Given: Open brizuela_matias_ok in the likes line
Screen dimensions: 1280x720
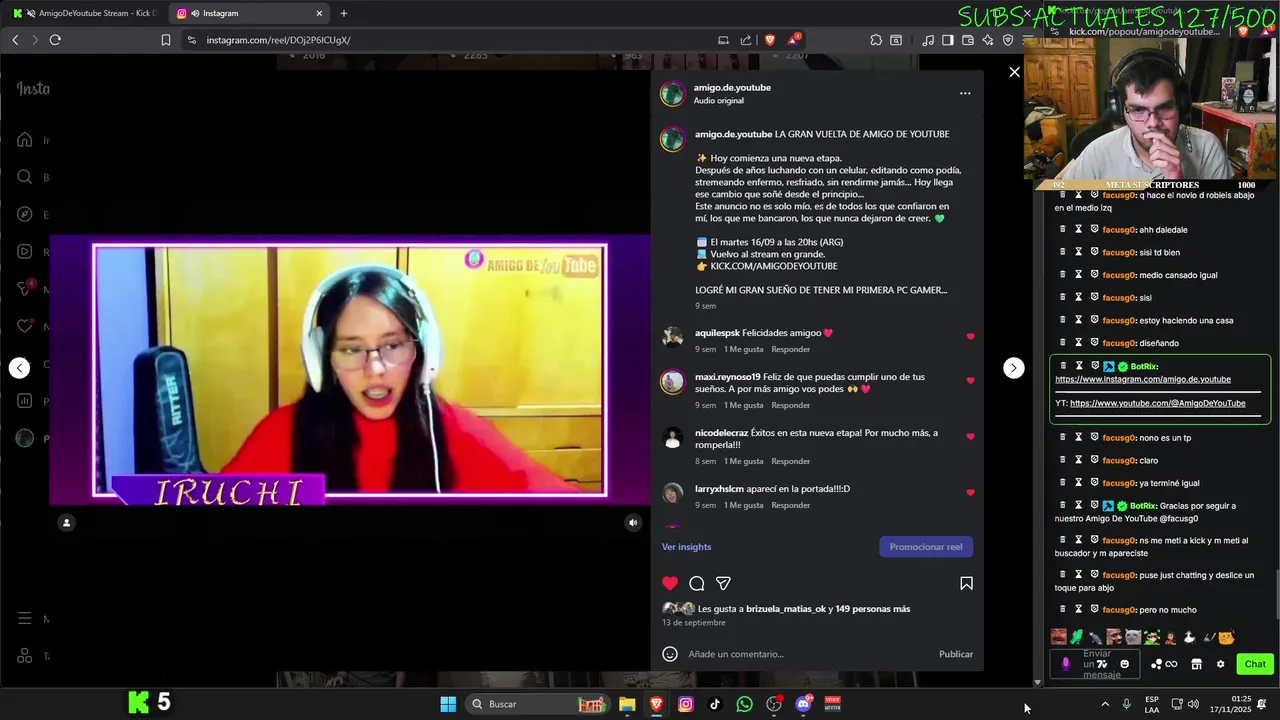Looking at the screenshot, I should tap(786, 609).
